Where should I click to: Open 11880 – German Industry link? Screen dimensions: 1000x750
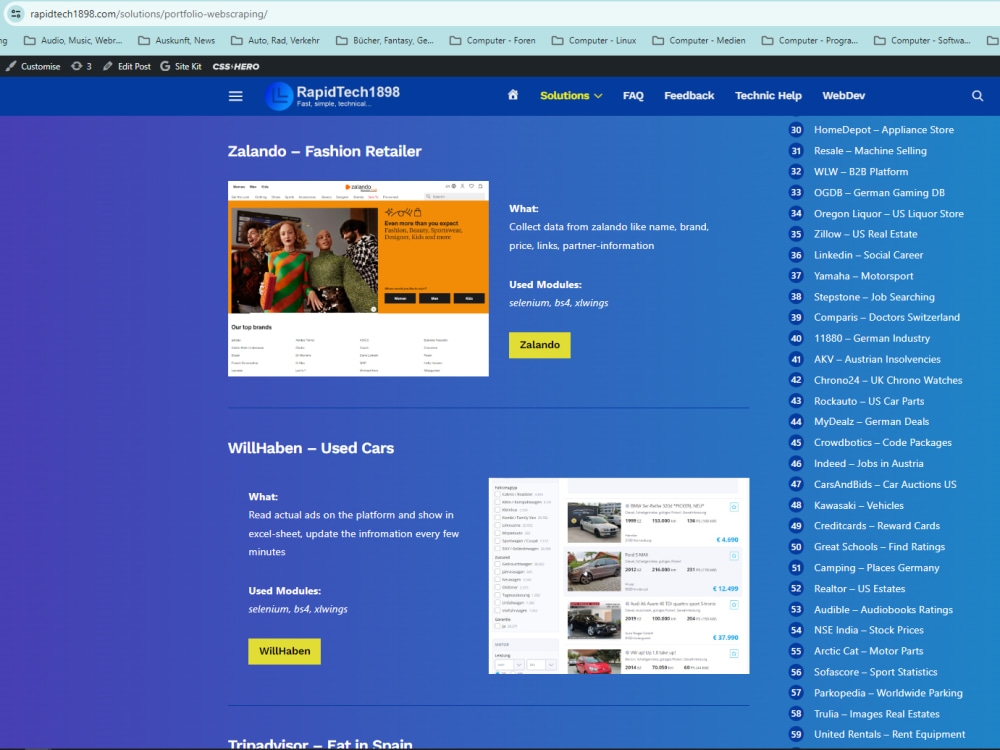[872, 339]
